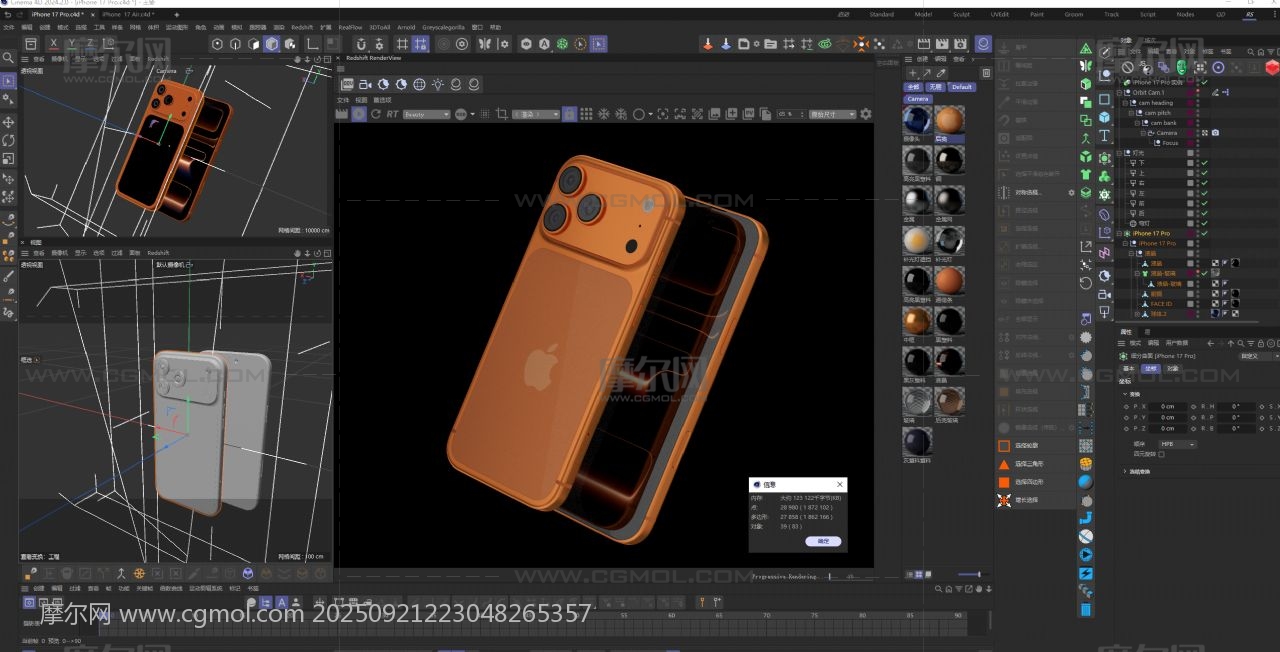Click 确定 in the 信息 dialog
The height and width of the screenshot is (652, 1280).
click(x=823, y=541)
